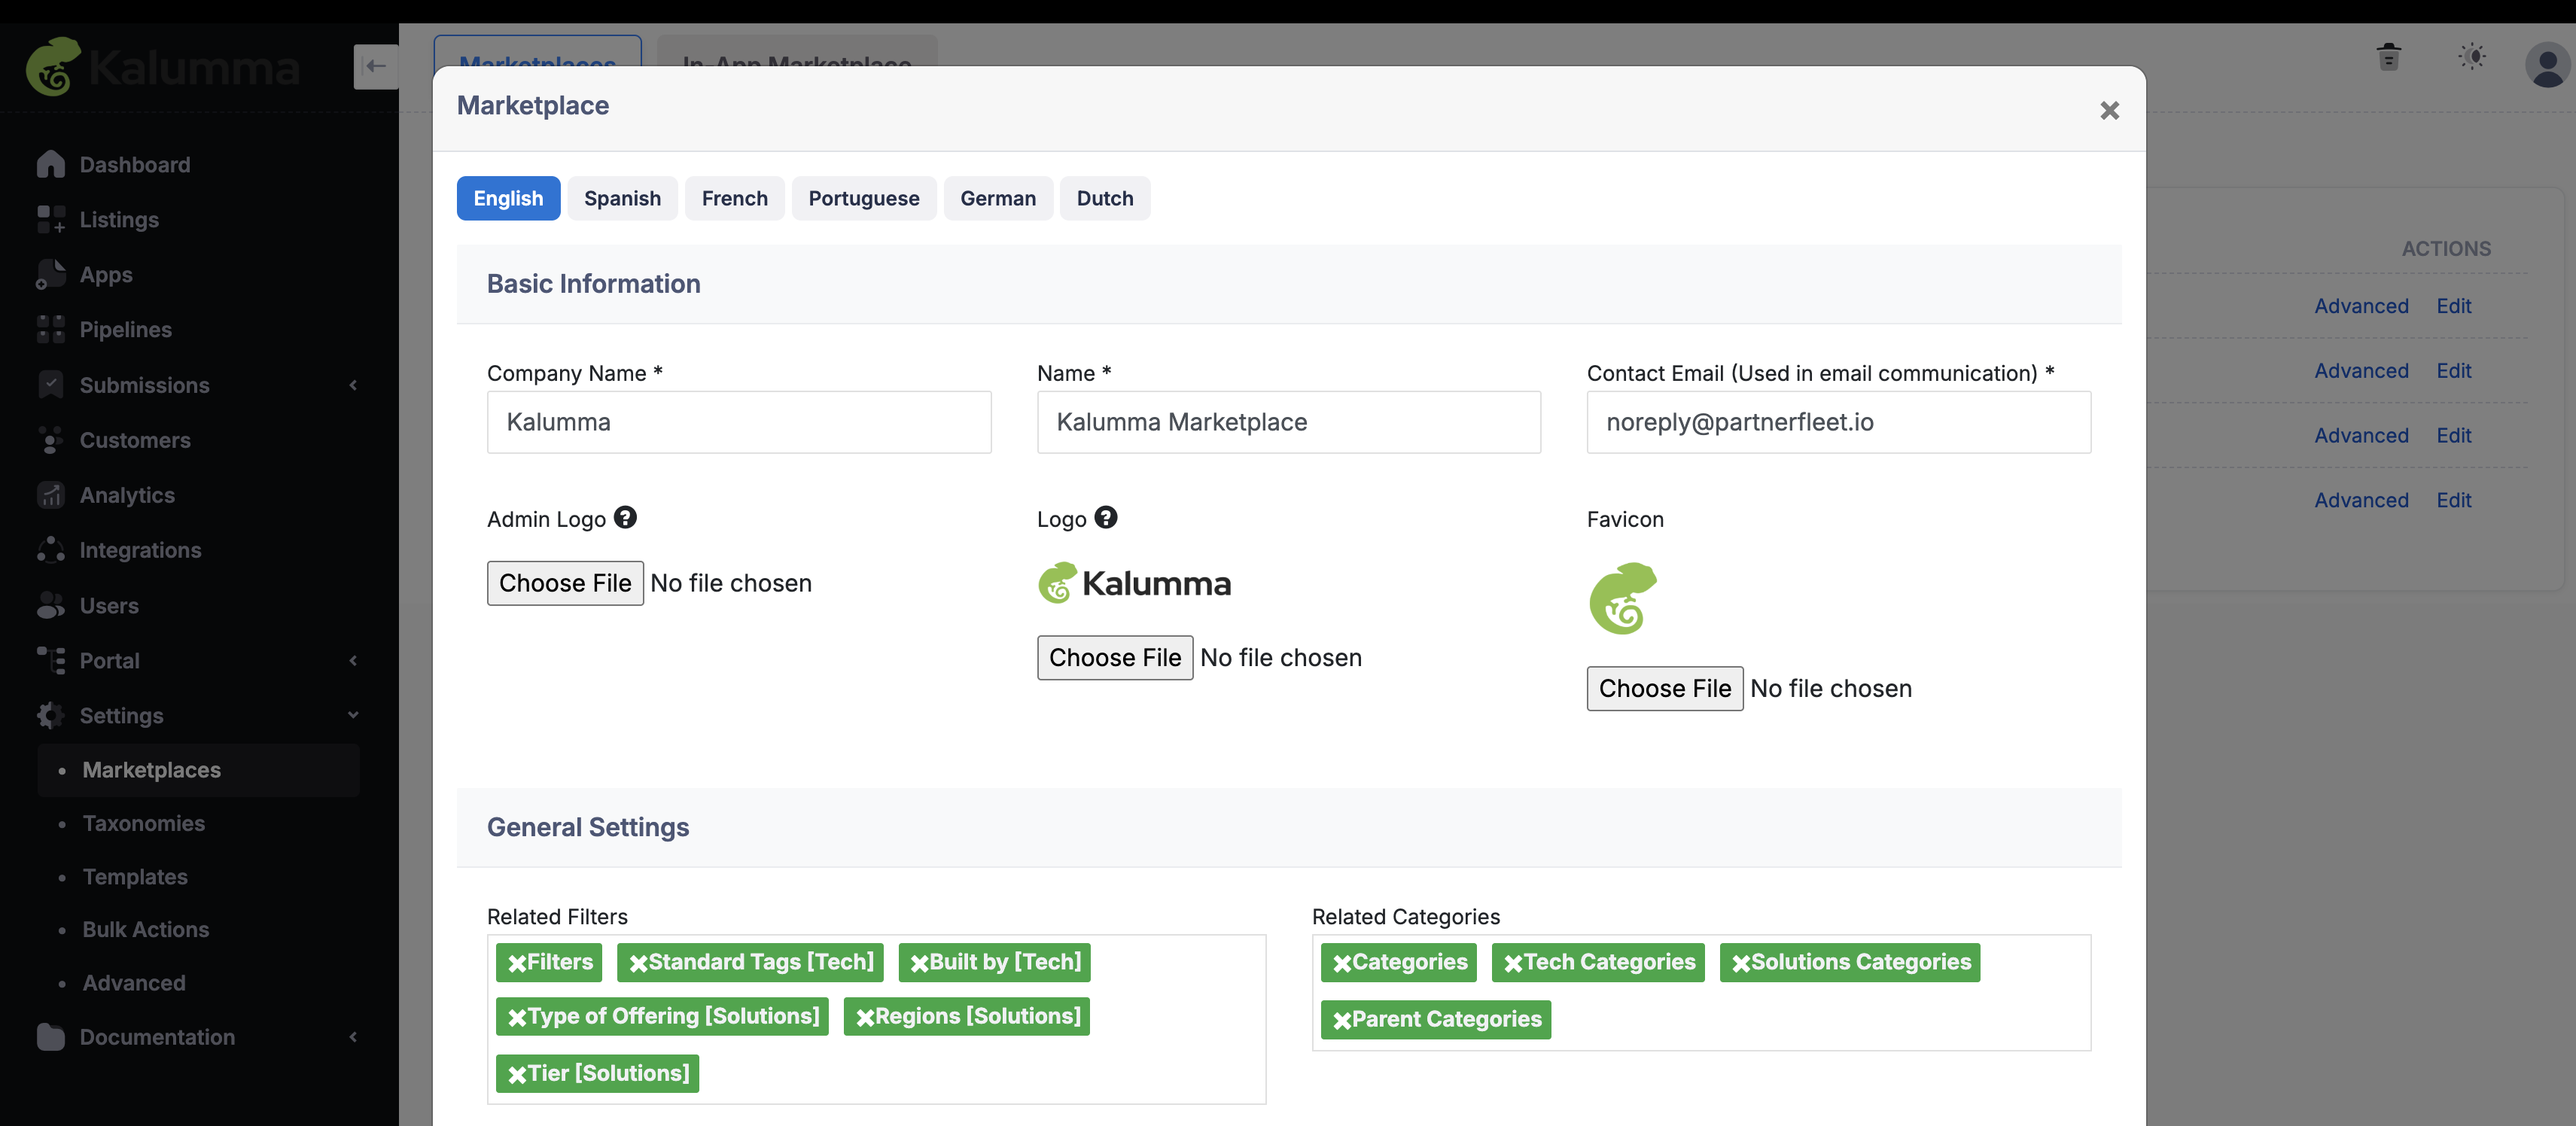Click the Analytics chart icon
Viewport: 2576px width, 1126px height.
[50, 494]
